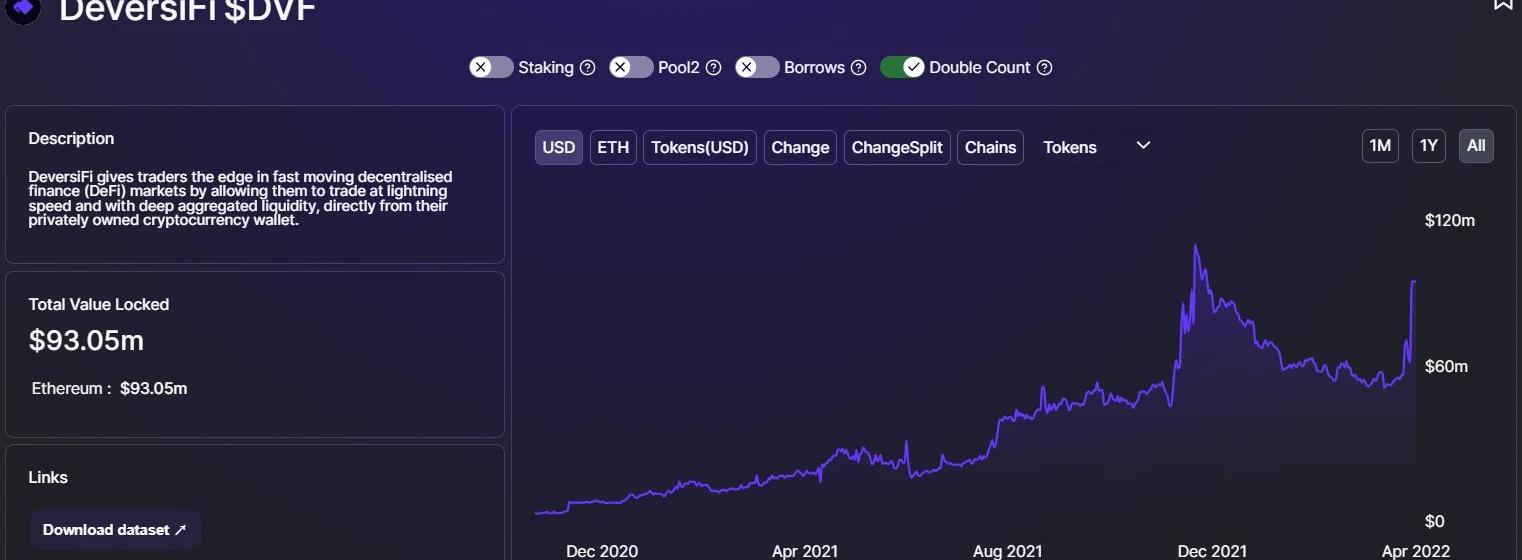
Task: Set the chart range to 1Y
Action: (x=1429, y=146)
